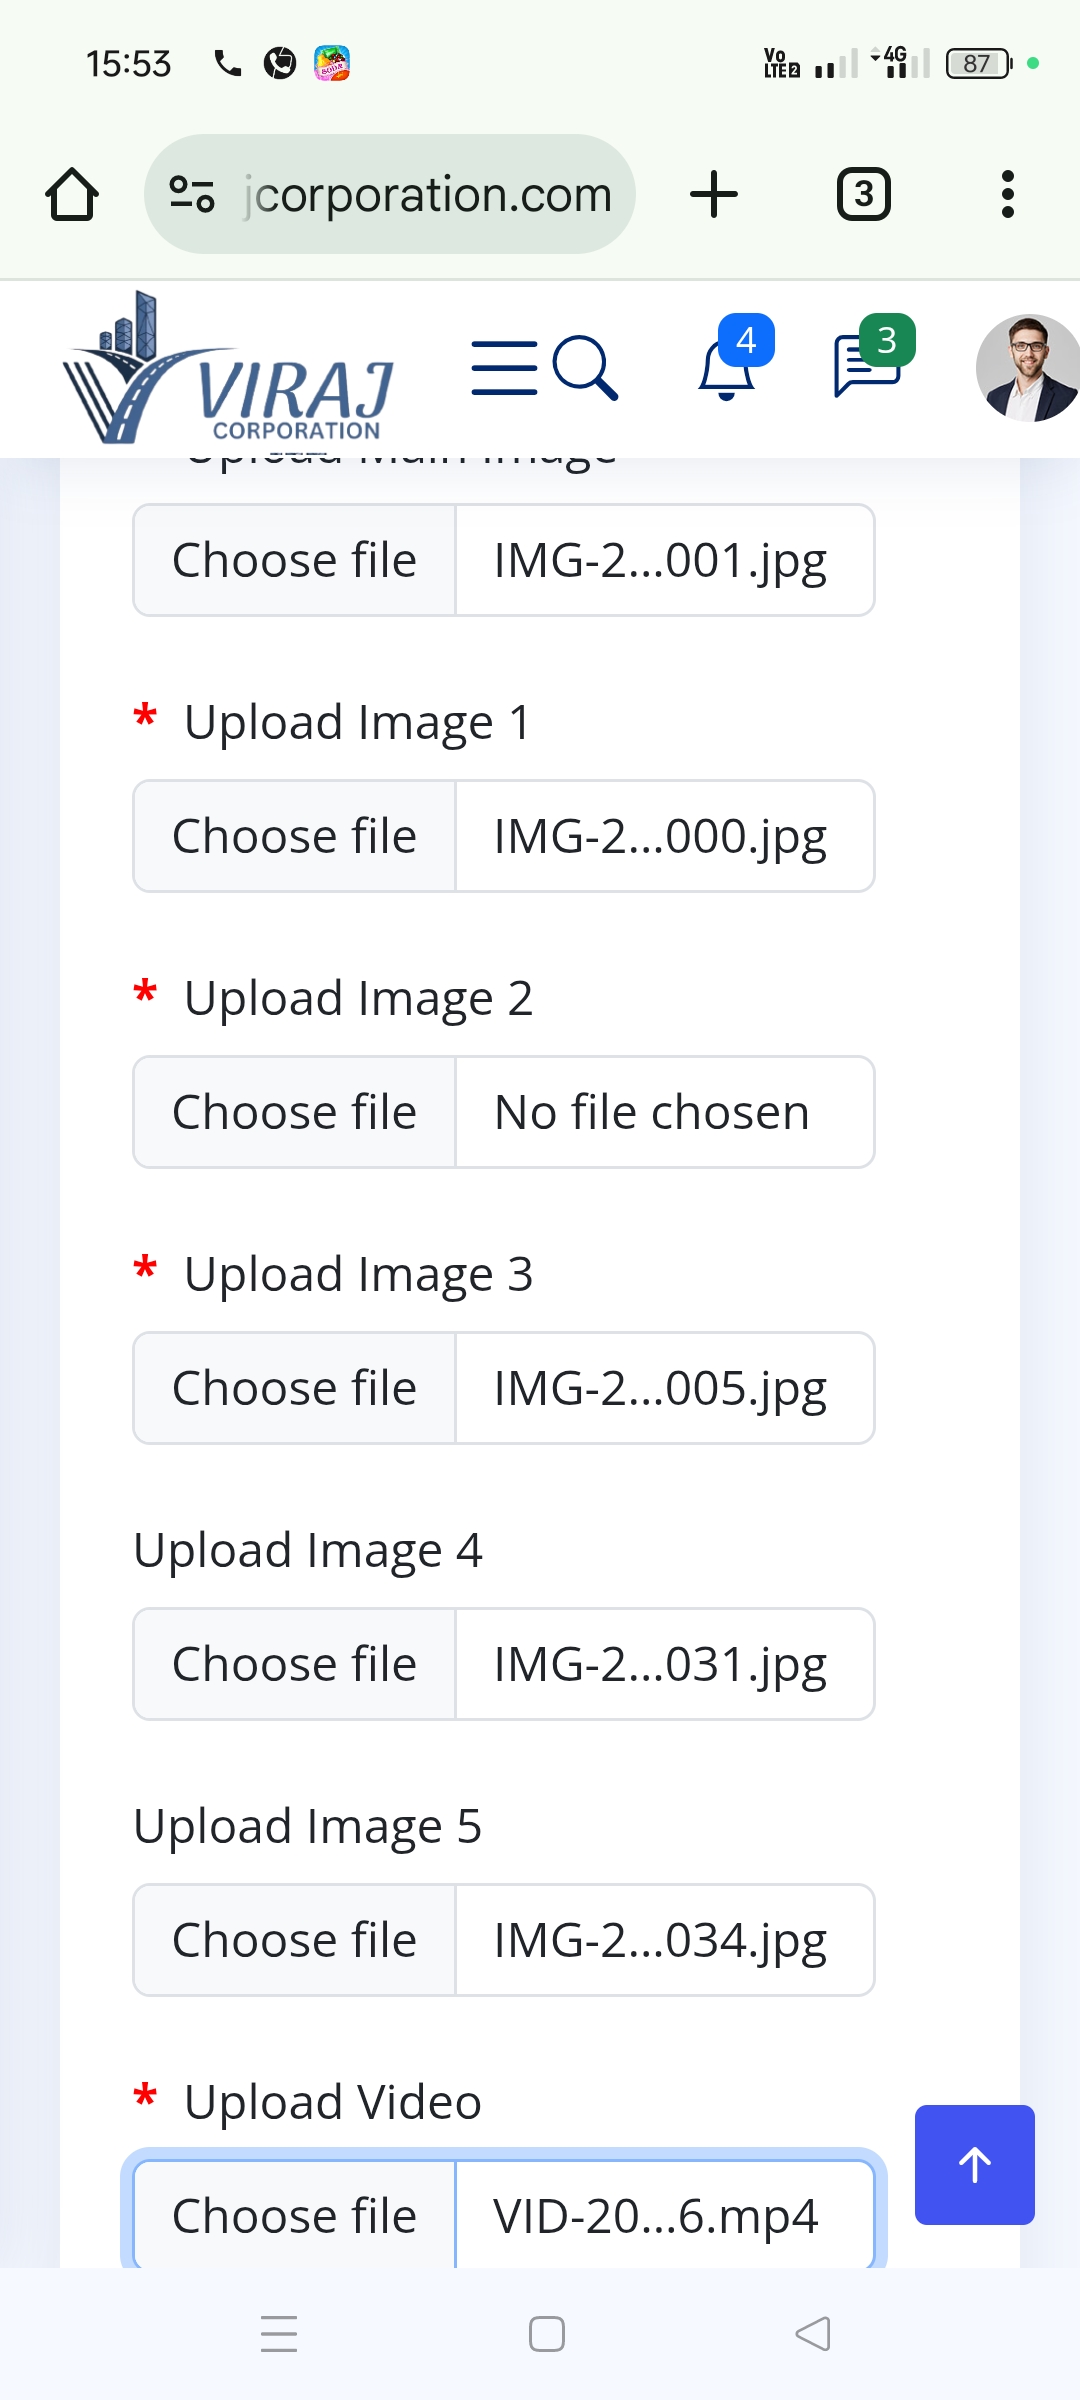Choose file for Upload Image 2
Viewport: 1080px width, 2400px height.
[x=294, y=1112]
